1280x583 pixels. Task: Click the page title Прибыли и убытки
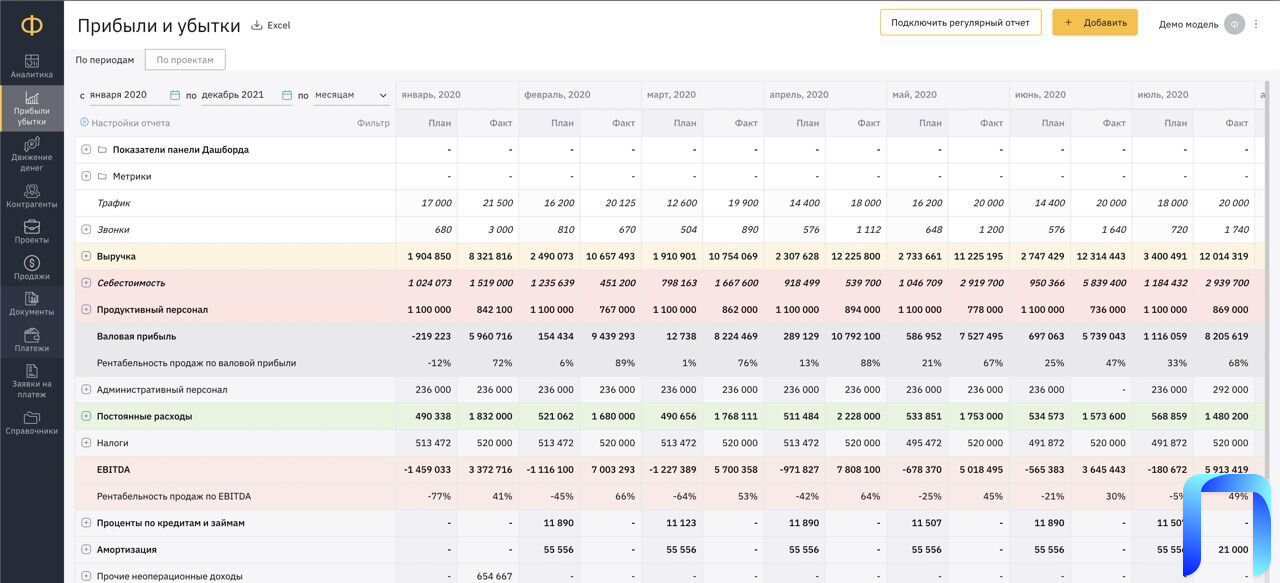[x=159, y=26]
